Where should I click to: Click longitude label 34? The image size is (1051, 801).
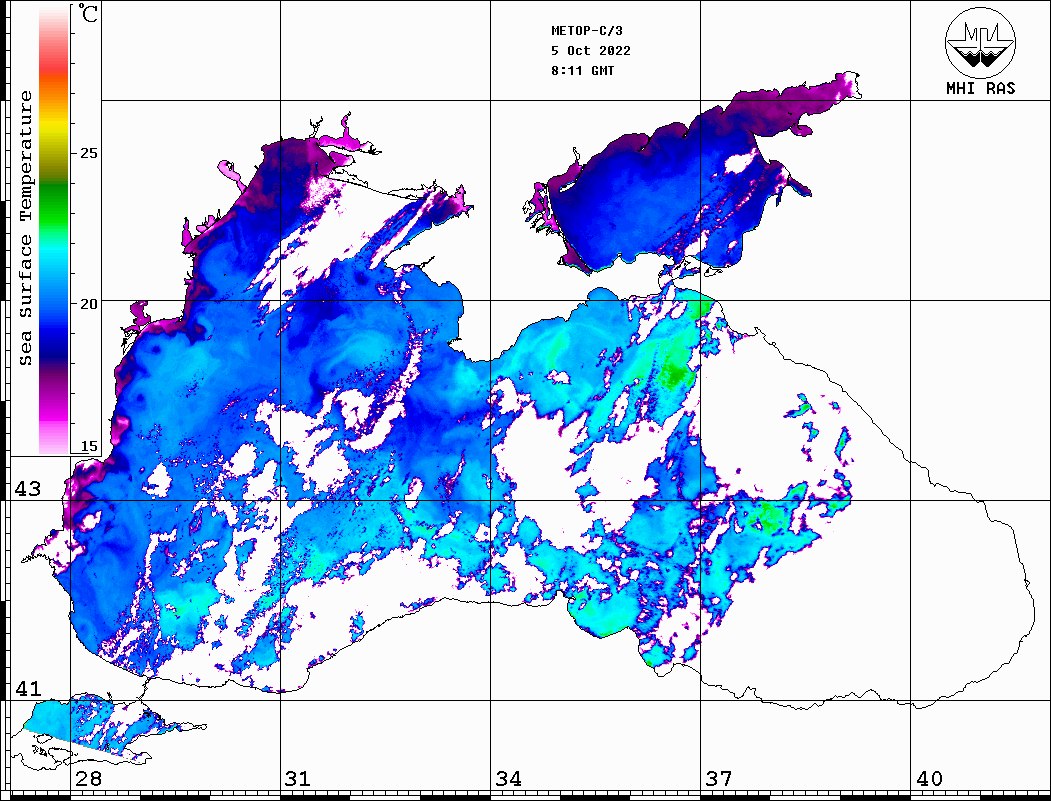509,779
